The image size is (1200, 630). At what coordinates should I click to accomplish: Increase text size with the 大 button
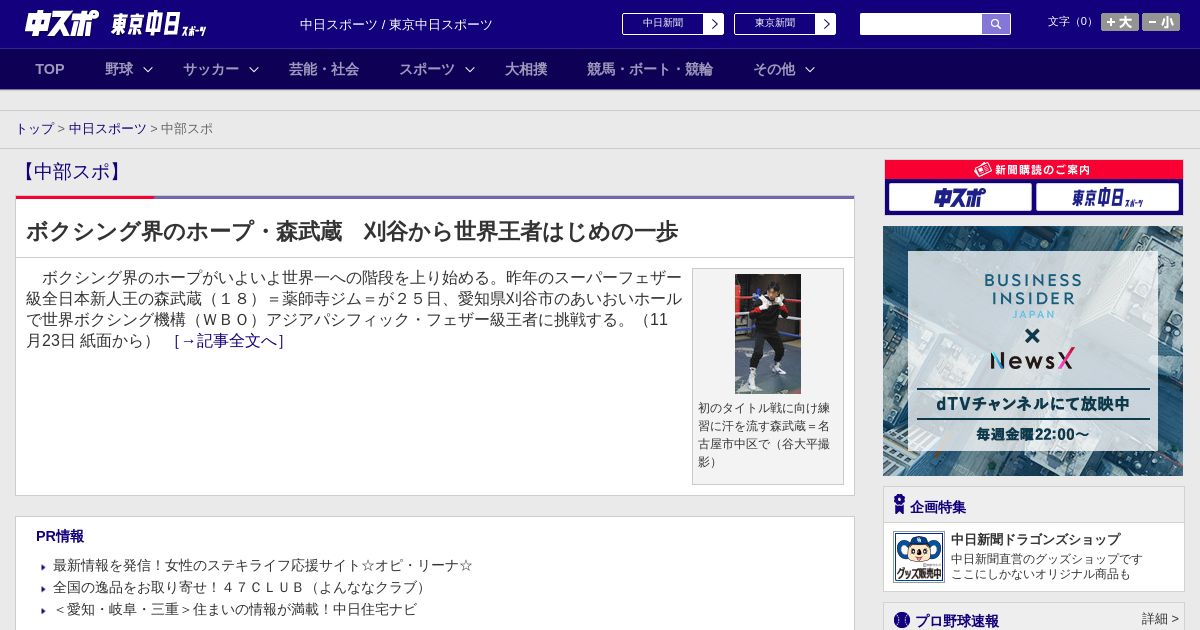1120,22
